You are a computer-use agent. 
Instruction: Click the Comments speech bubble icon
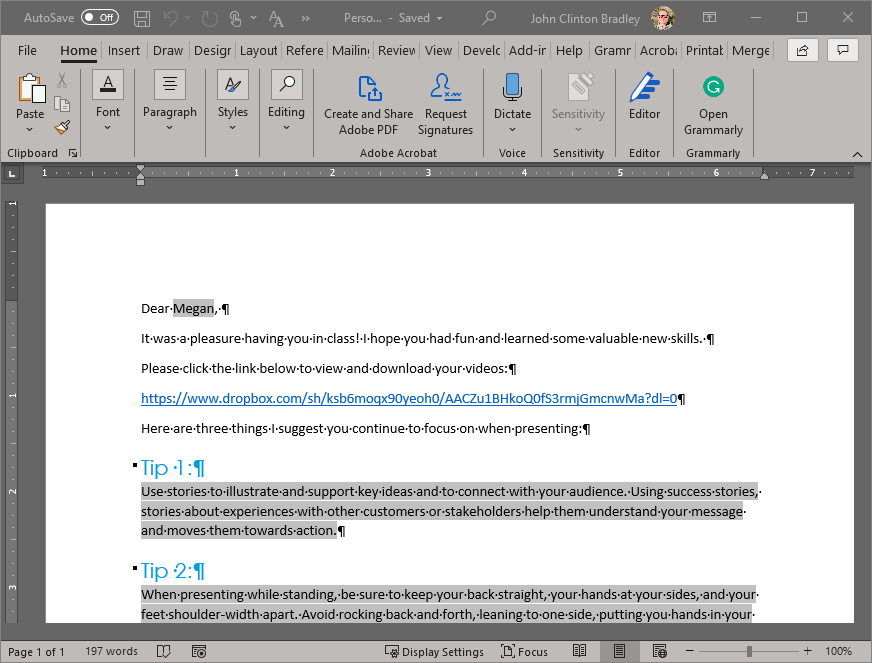[x=843, y=51]
